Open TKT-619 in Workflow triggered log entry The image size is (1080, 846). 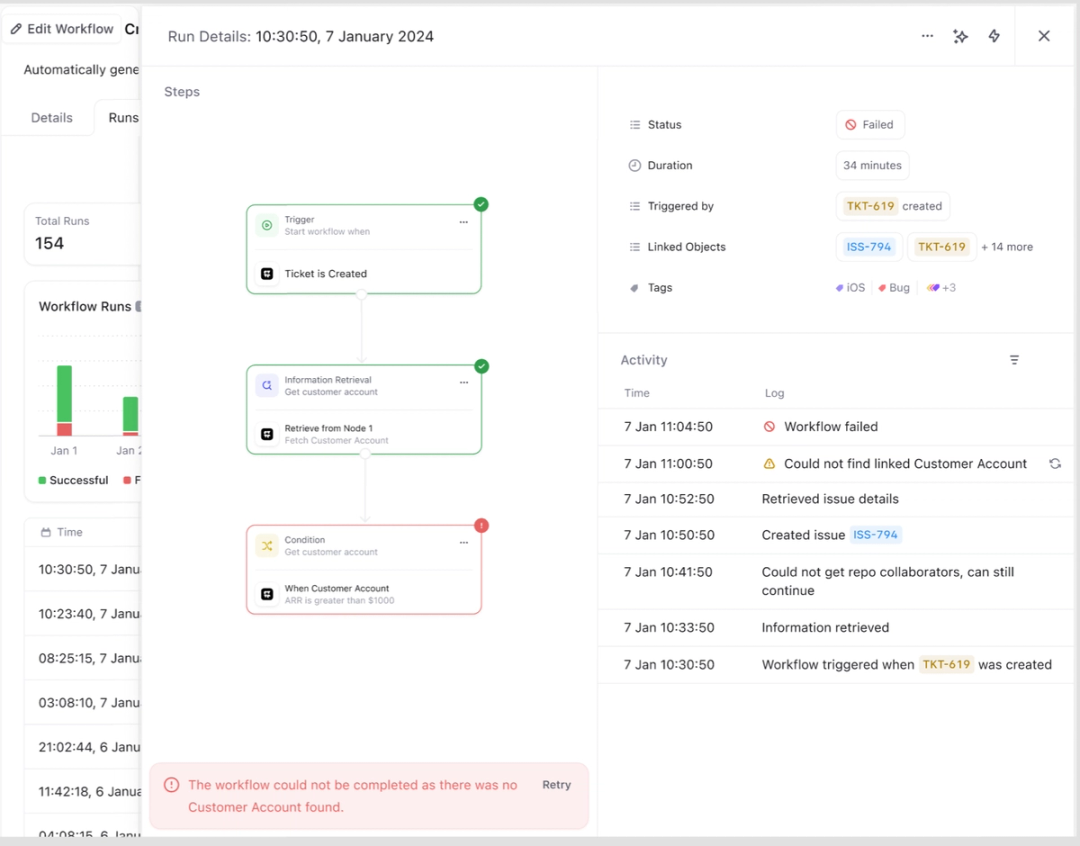(946, 665)
